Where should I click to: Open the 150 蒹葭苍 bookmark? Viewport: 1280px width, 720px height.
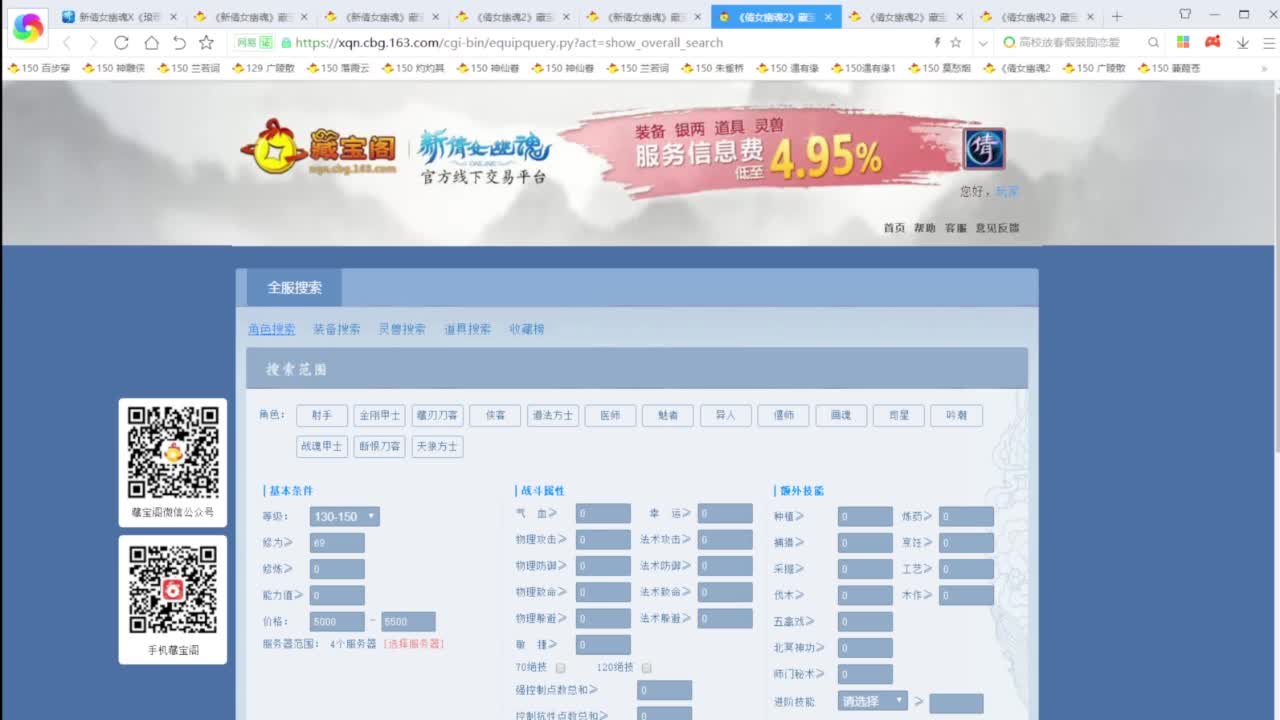pyautogui.click(x=1168, y=68)
